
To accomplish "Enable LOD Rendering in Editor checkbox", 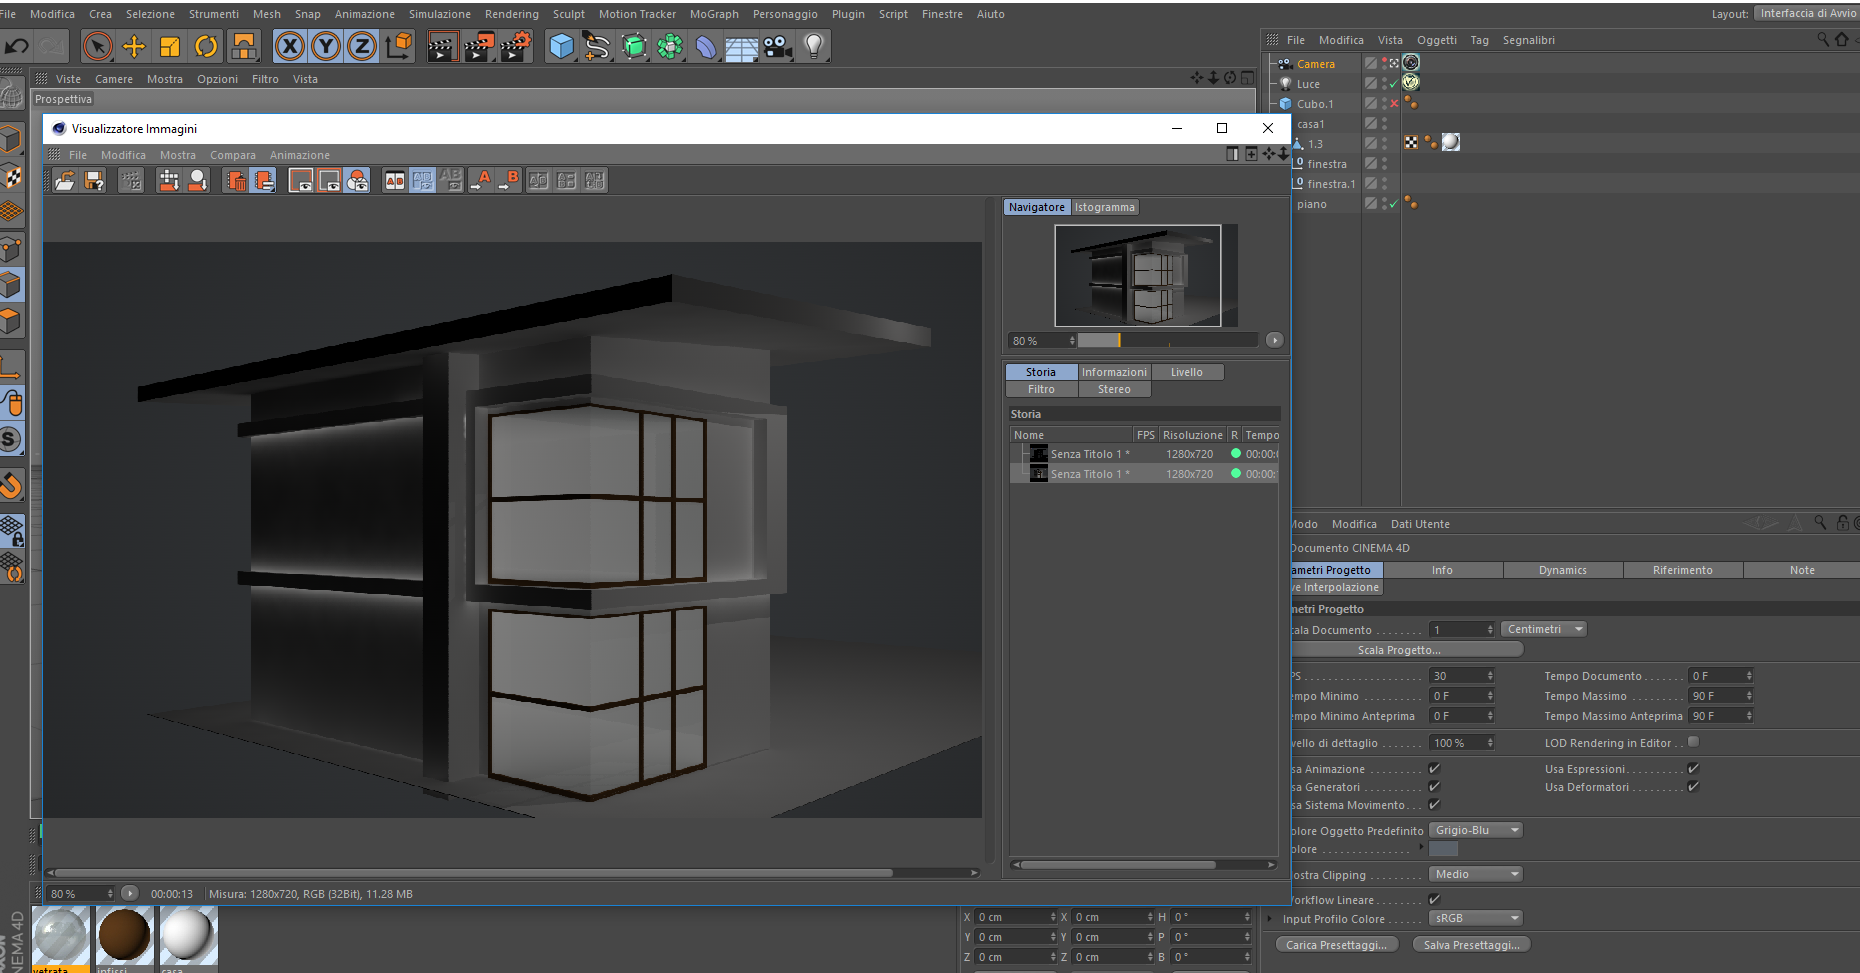I will [x=1693, y=742].
